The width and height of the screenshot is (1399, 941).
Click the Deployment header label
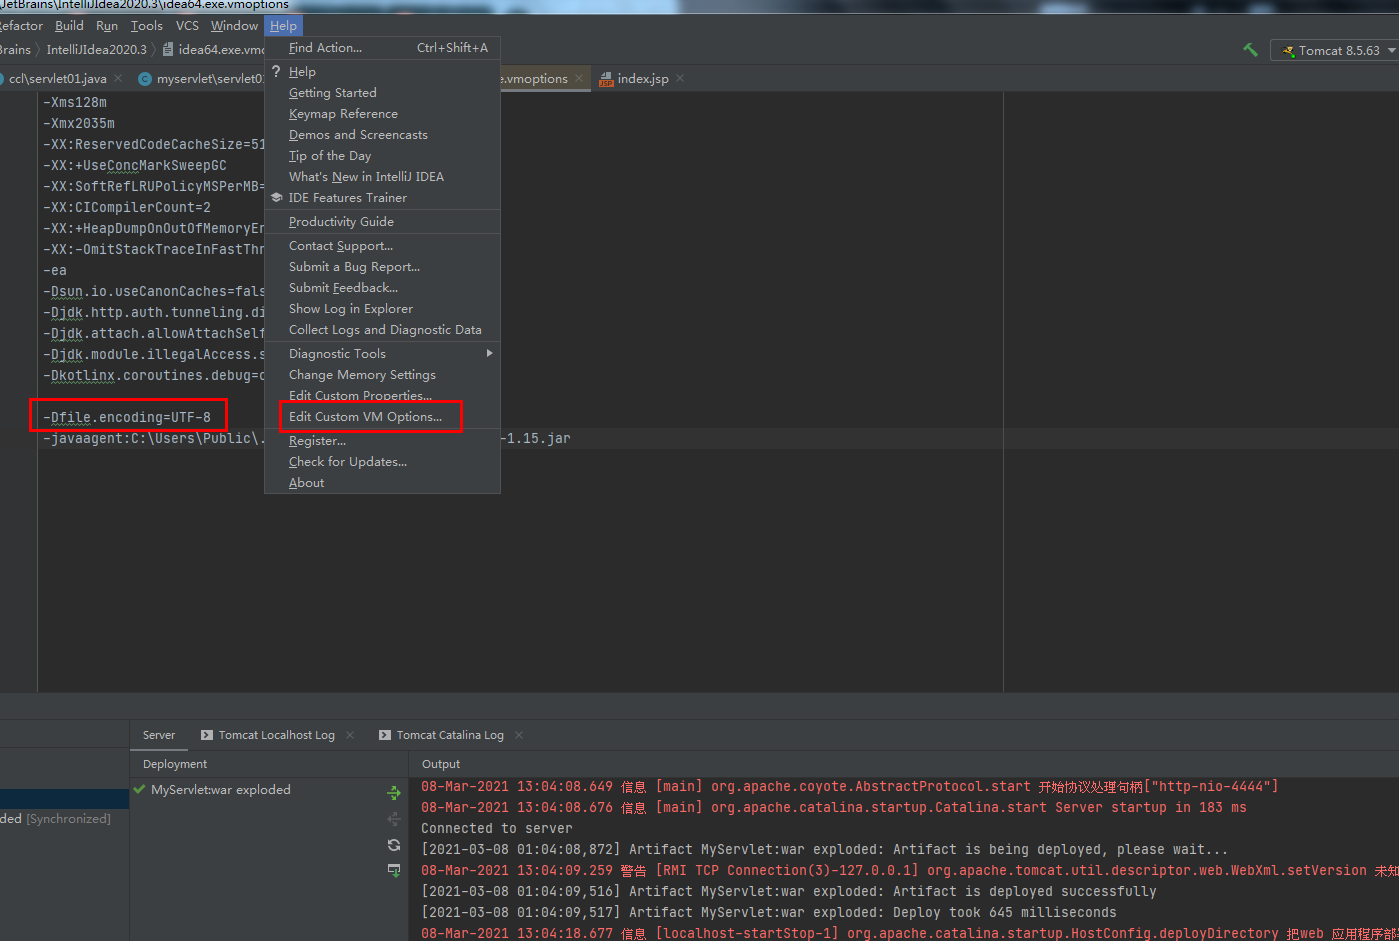click(x=175, y=763)
